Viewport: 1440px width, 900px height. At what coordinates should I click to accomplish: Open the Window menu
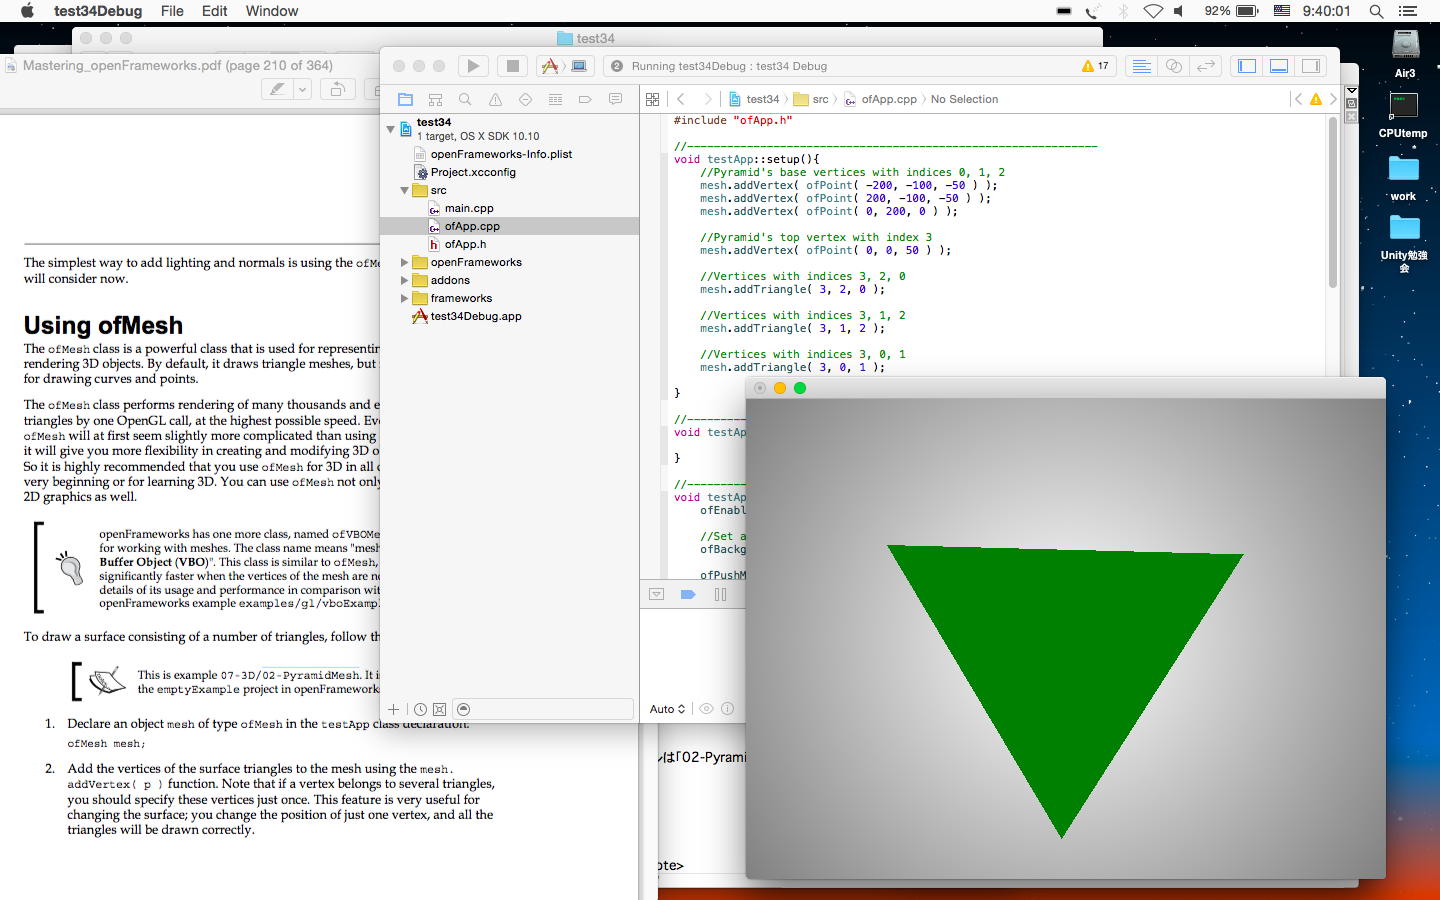[271, 11]
